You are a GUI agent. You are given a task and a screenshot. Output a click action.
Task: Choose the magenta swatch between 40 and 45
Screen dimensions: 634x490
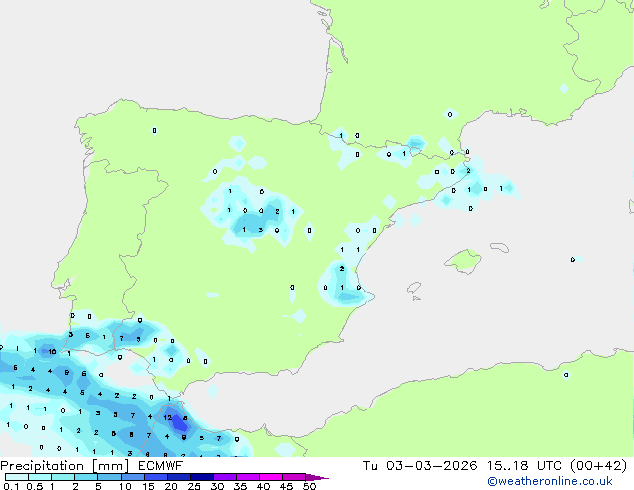271,477
